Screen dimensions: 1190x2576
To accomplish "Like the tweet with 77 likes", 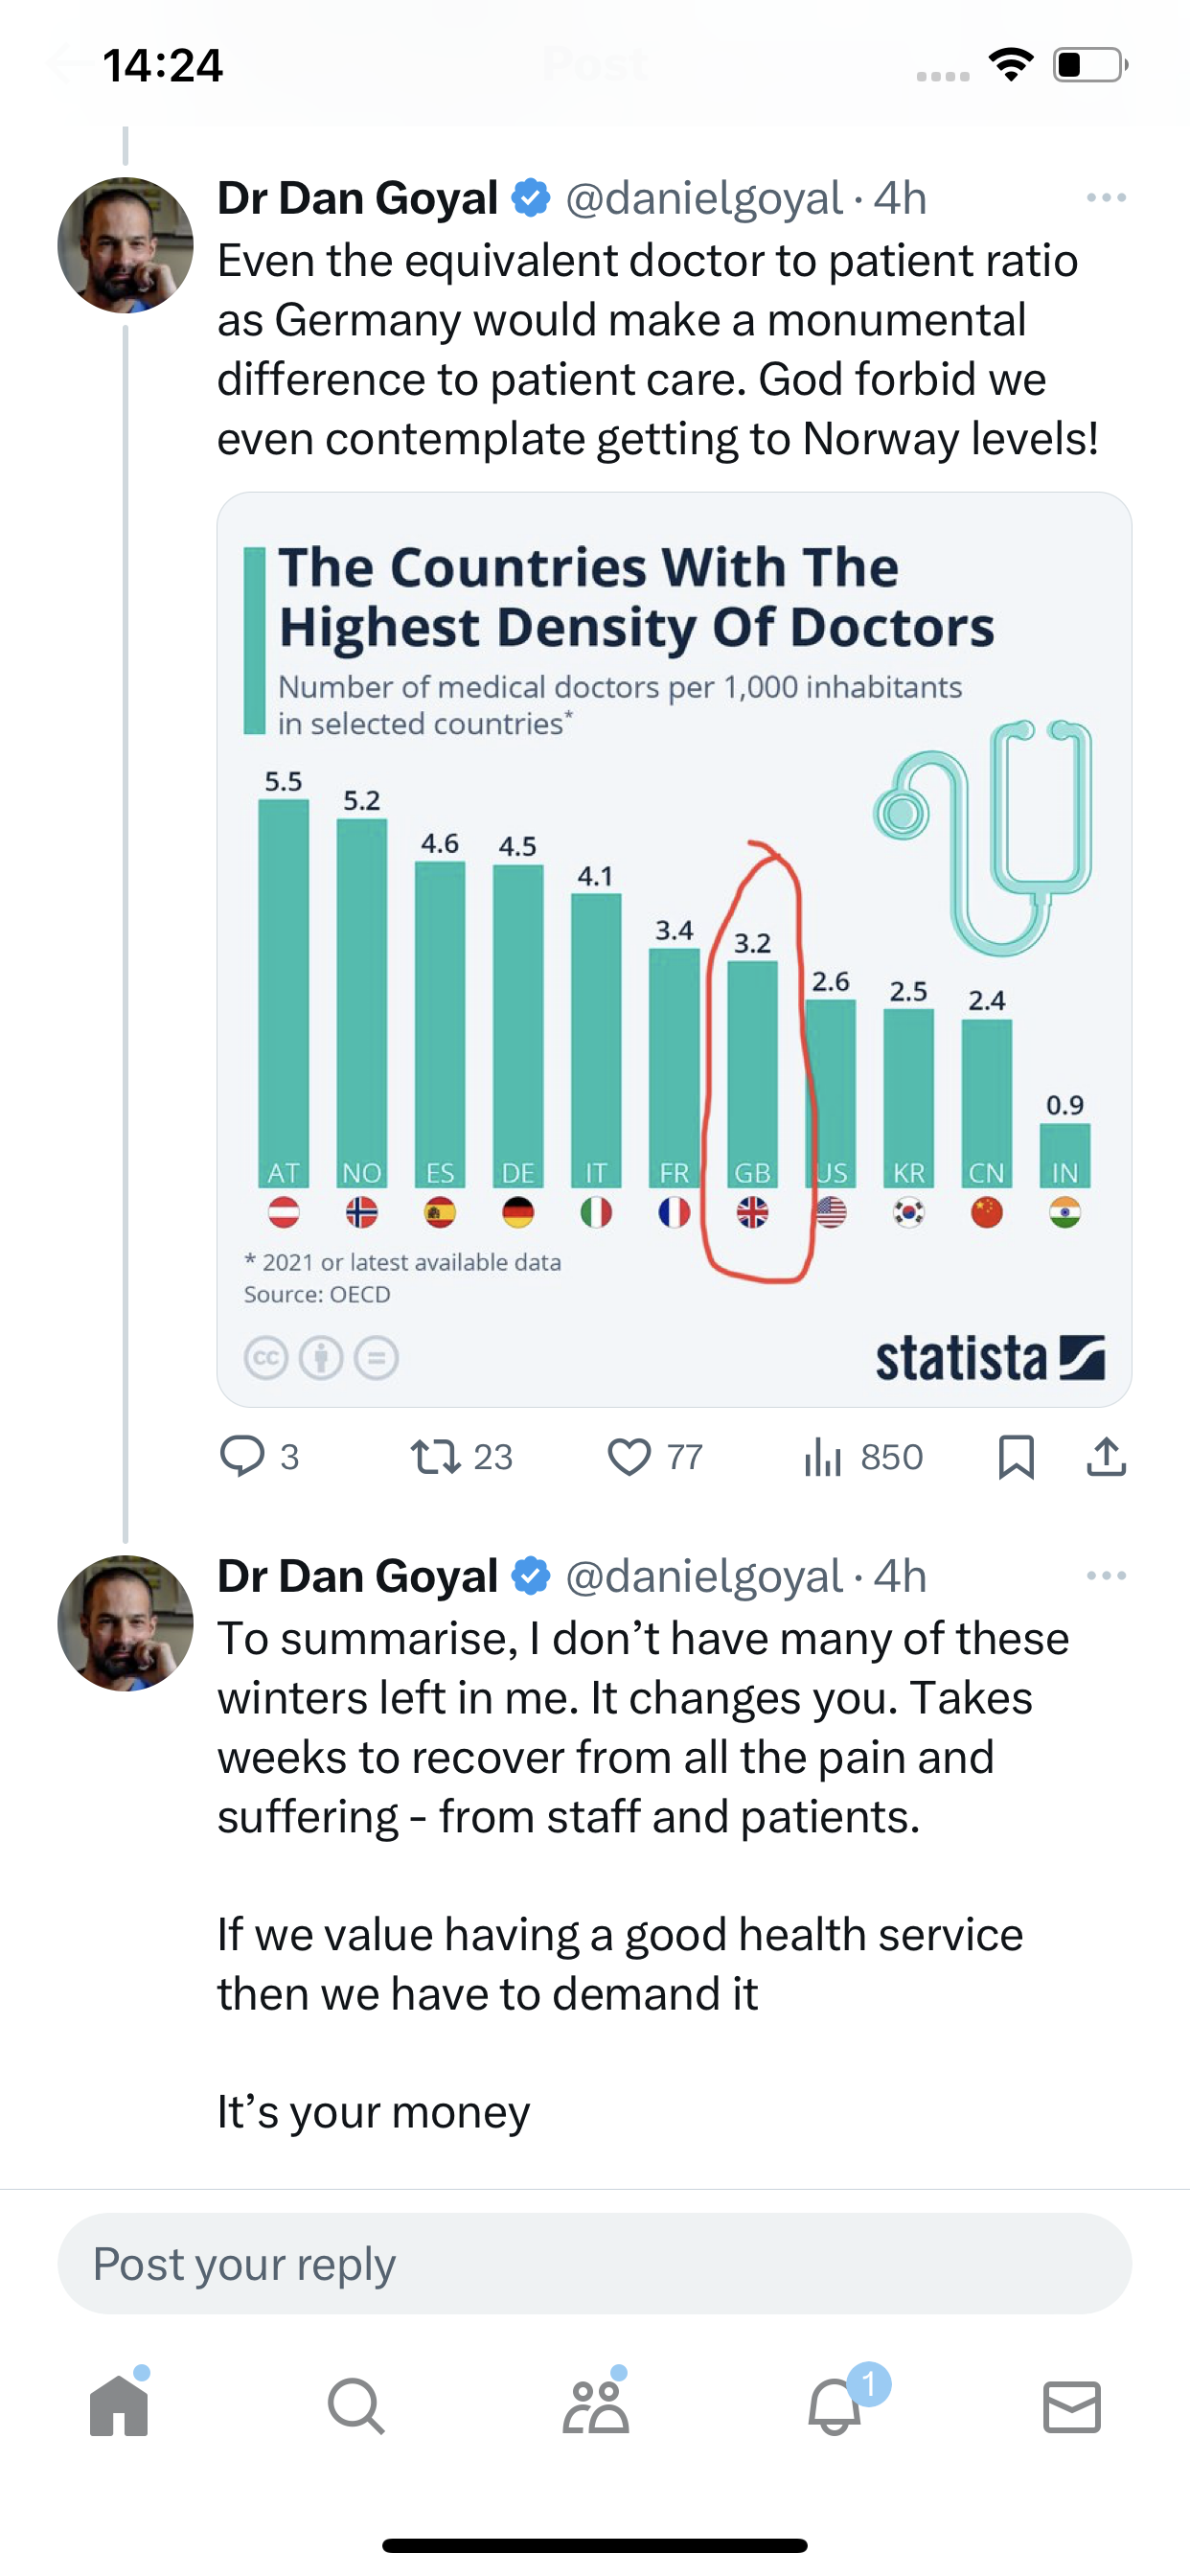I will tap(655, 1456).
